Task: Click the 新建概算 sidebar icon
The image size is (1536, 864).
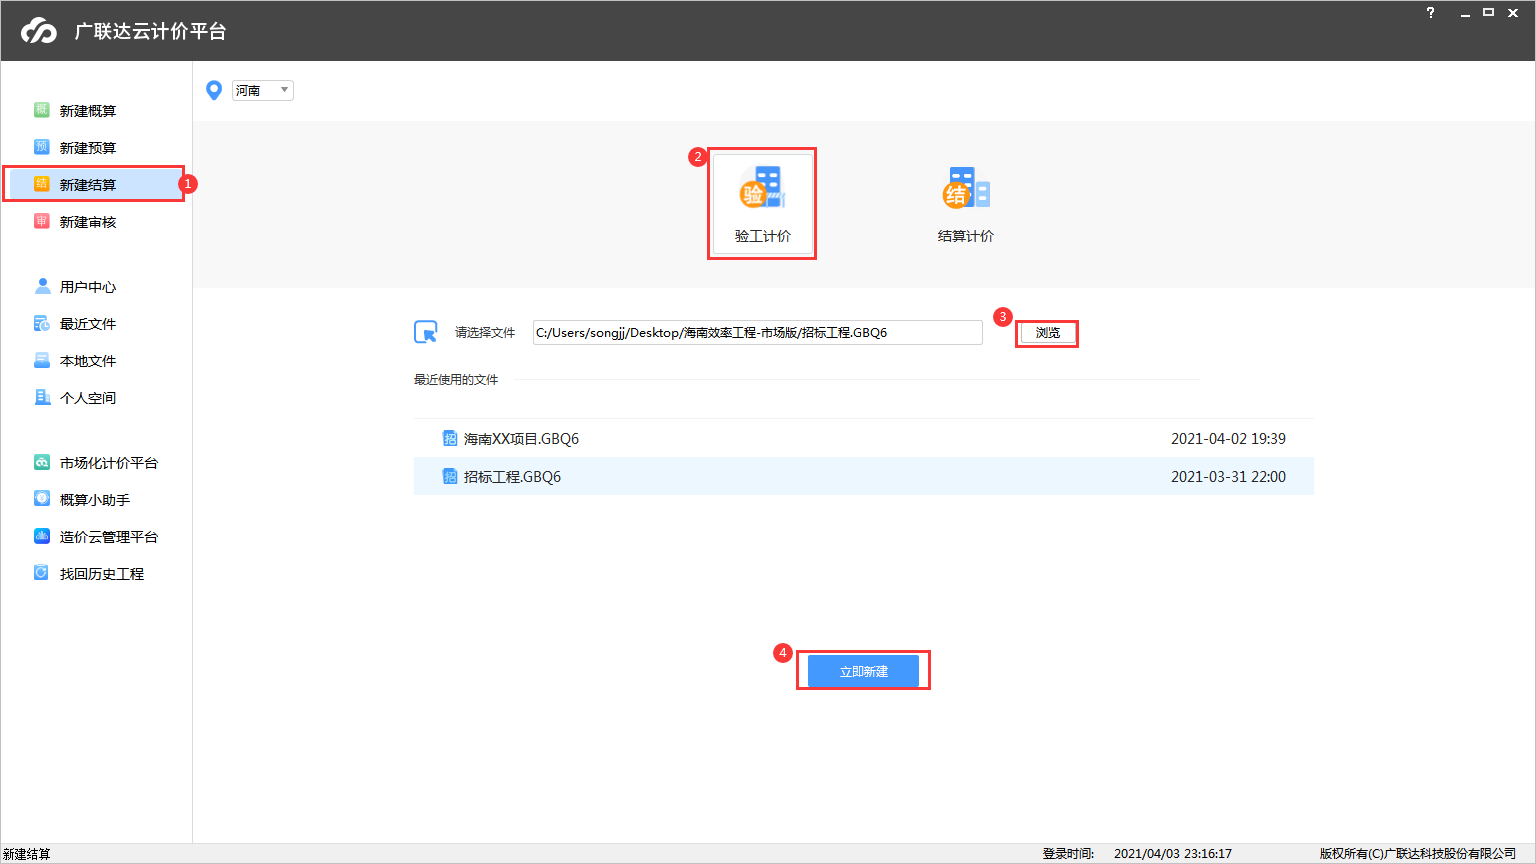Action: pyautogui.click(x=42, y=110)
